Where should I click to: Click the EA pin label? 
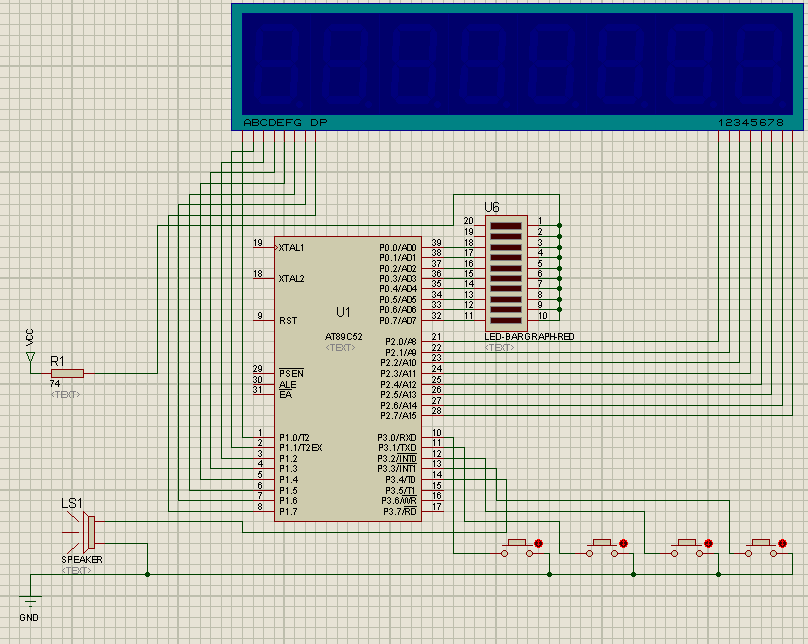click(285, 395)
